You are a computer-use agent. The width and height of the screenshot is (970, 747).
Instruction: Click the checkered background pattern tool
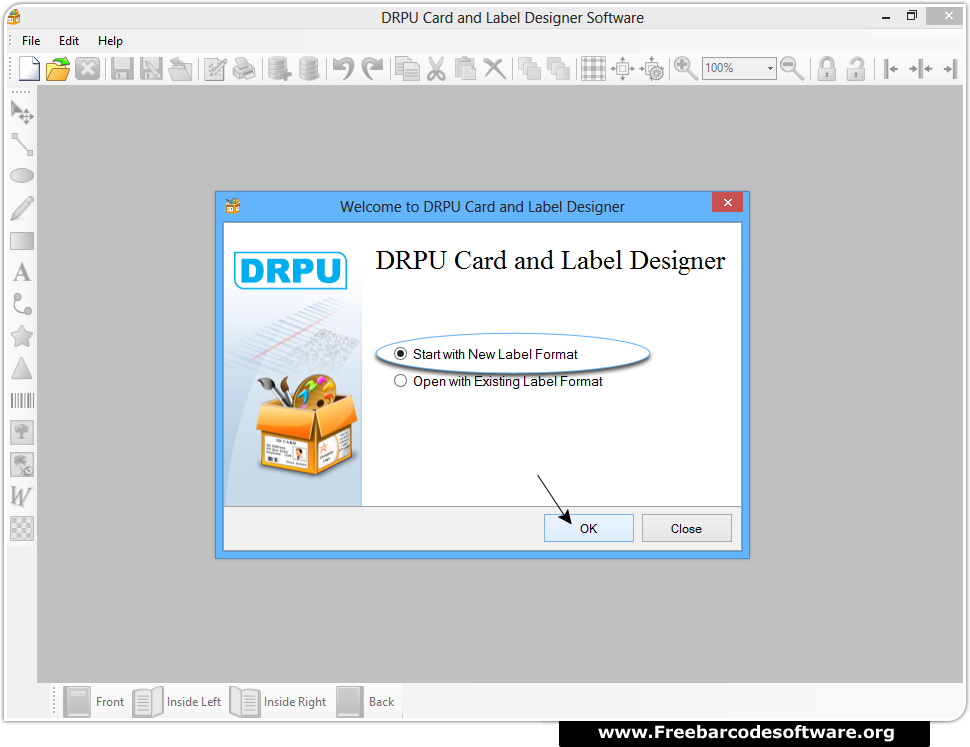(22, 529)
